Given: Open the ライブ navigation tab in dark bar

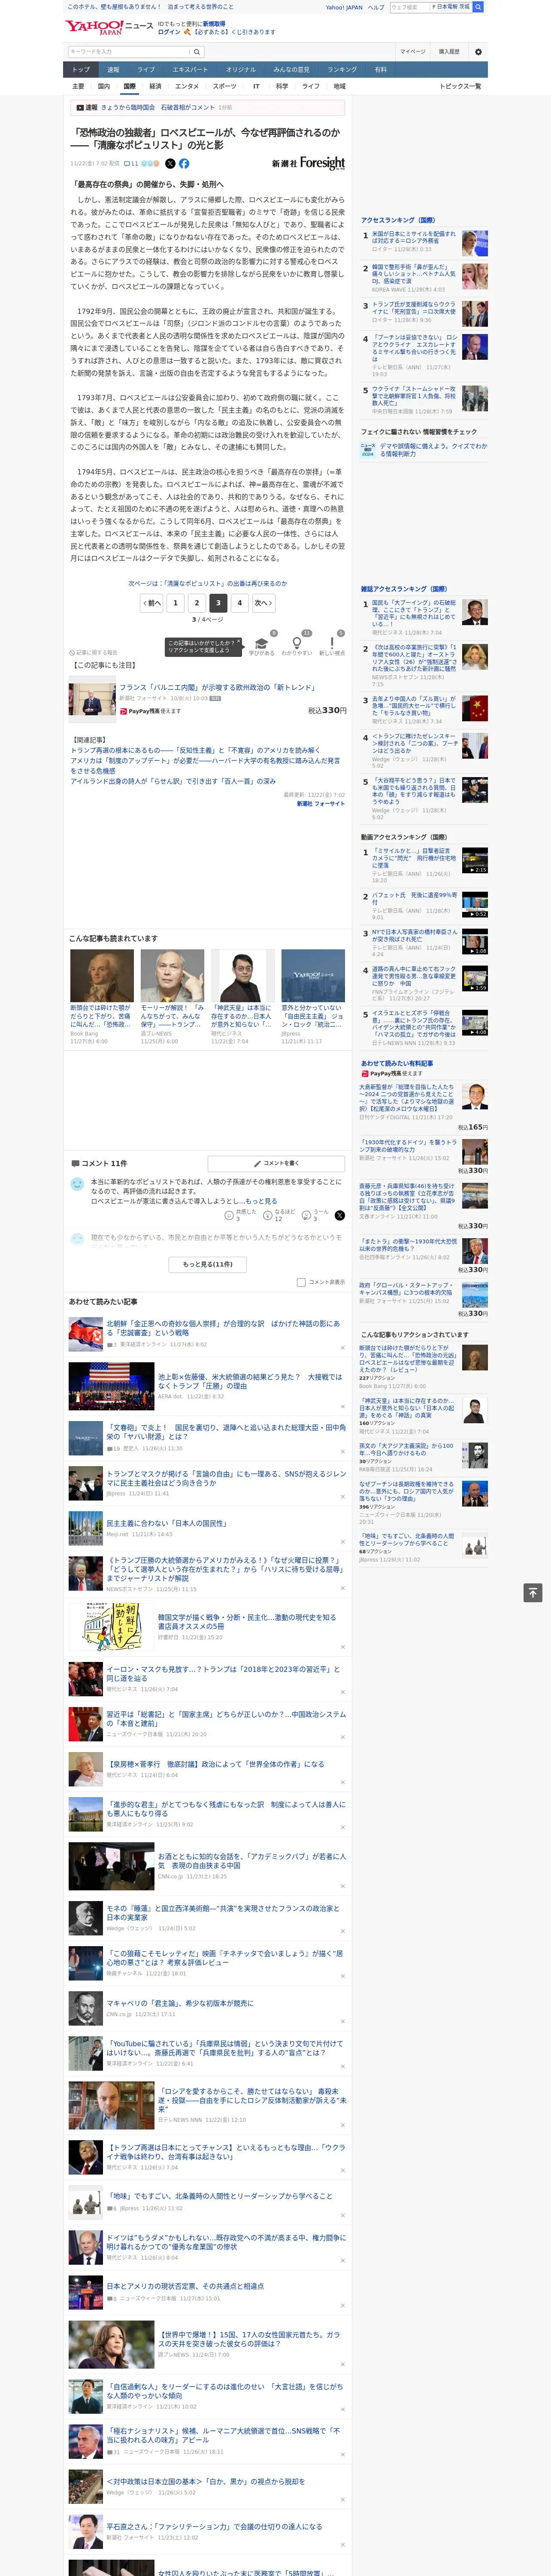Looking at the screenshot, I should (x=146, y=70).
